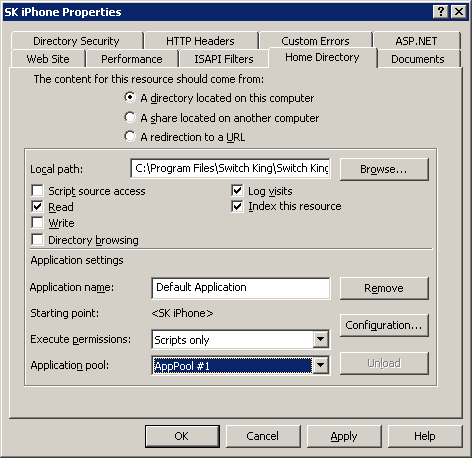Expand the Execute permissions dropdown
This screenshot has width=472, height=458.
(x=321, y=339)
